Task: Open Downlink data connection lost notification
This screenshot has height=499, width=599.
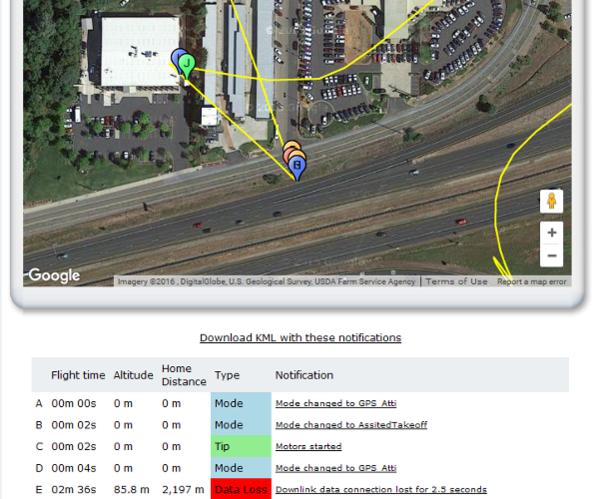Action: (x=381, y=489)
